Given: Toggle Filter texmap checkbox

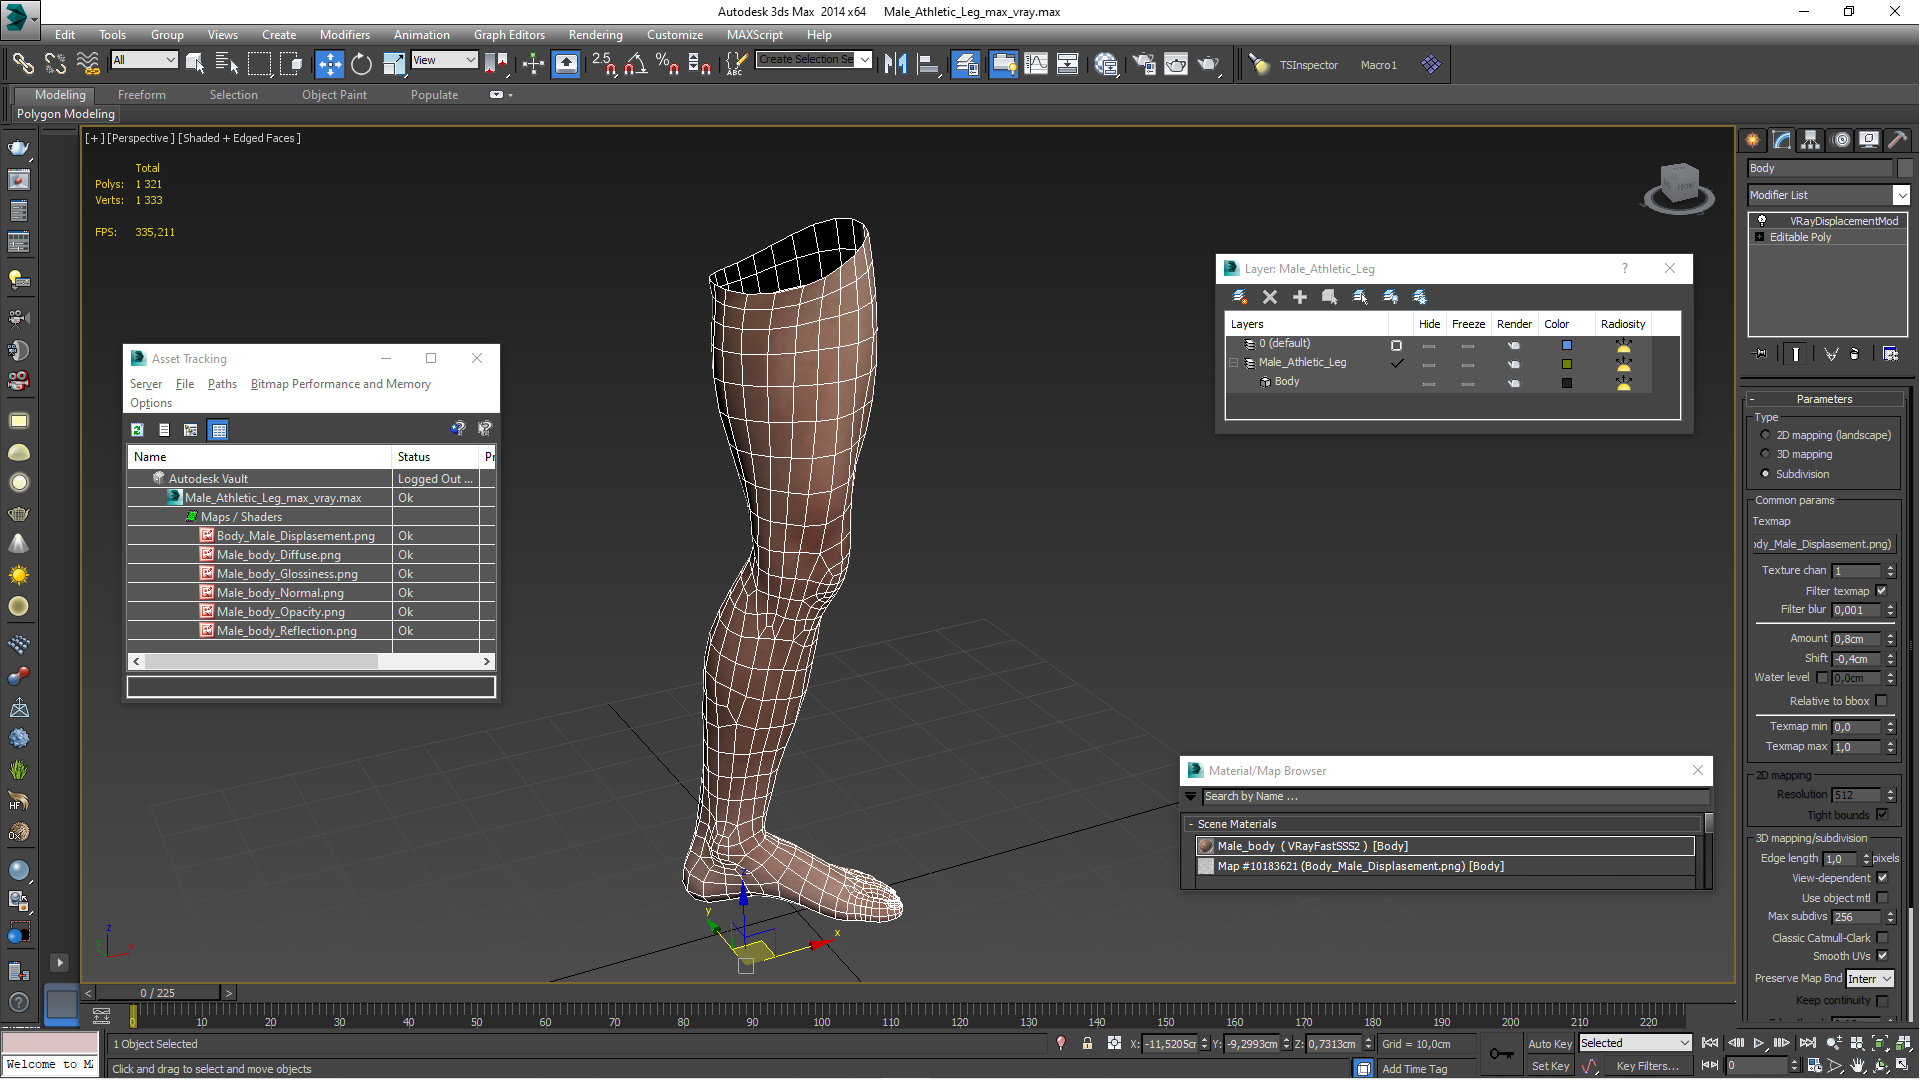Looking at the screenshot, I should click(x=1881, y=591).
